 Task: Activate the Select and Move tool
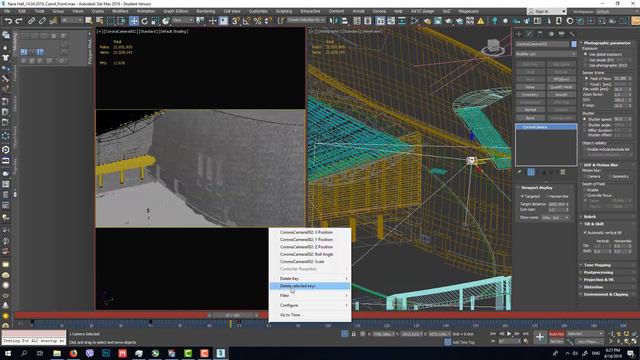coord(134,21)
